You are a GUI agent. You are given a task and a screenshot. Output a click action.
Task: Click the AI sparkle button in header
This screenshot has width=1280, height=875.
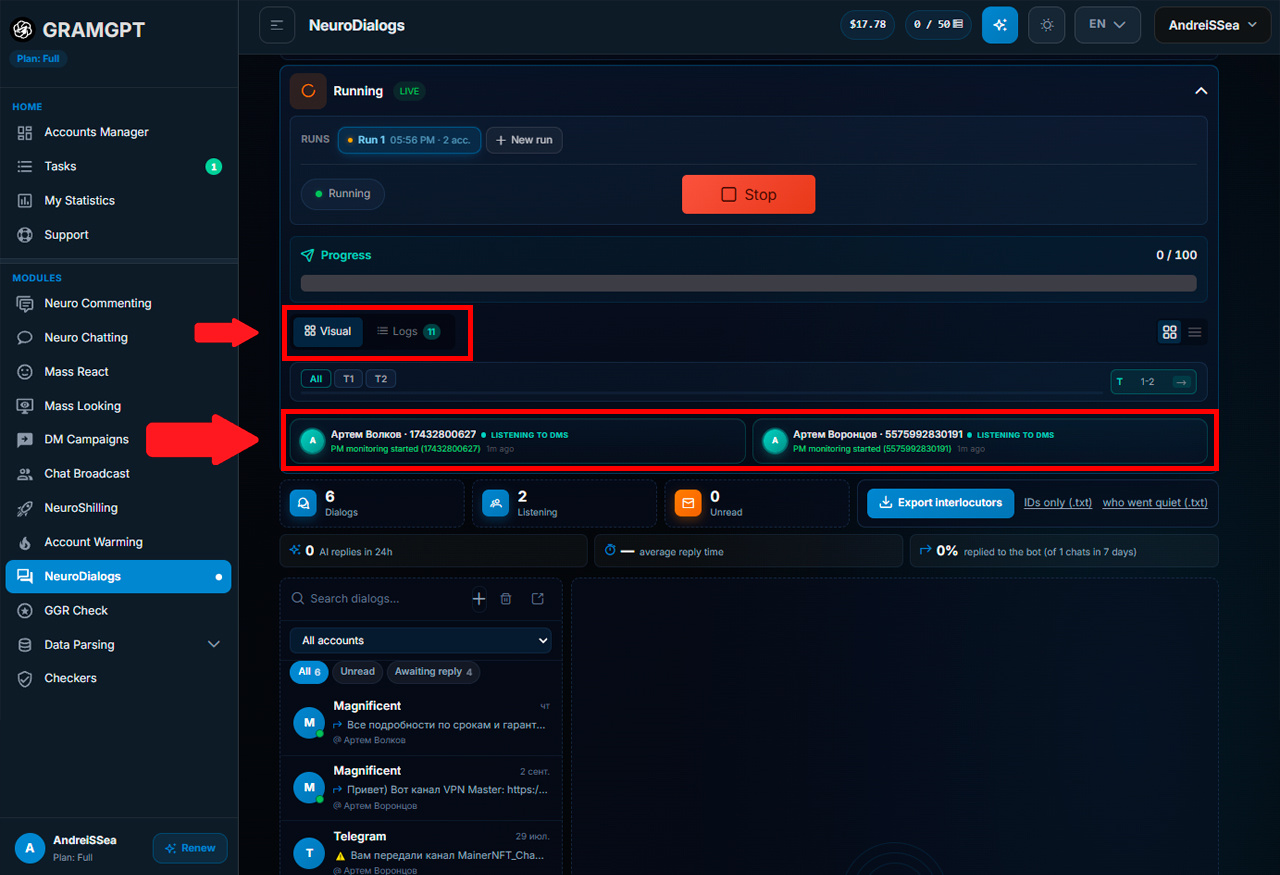[x=999, y=25]
